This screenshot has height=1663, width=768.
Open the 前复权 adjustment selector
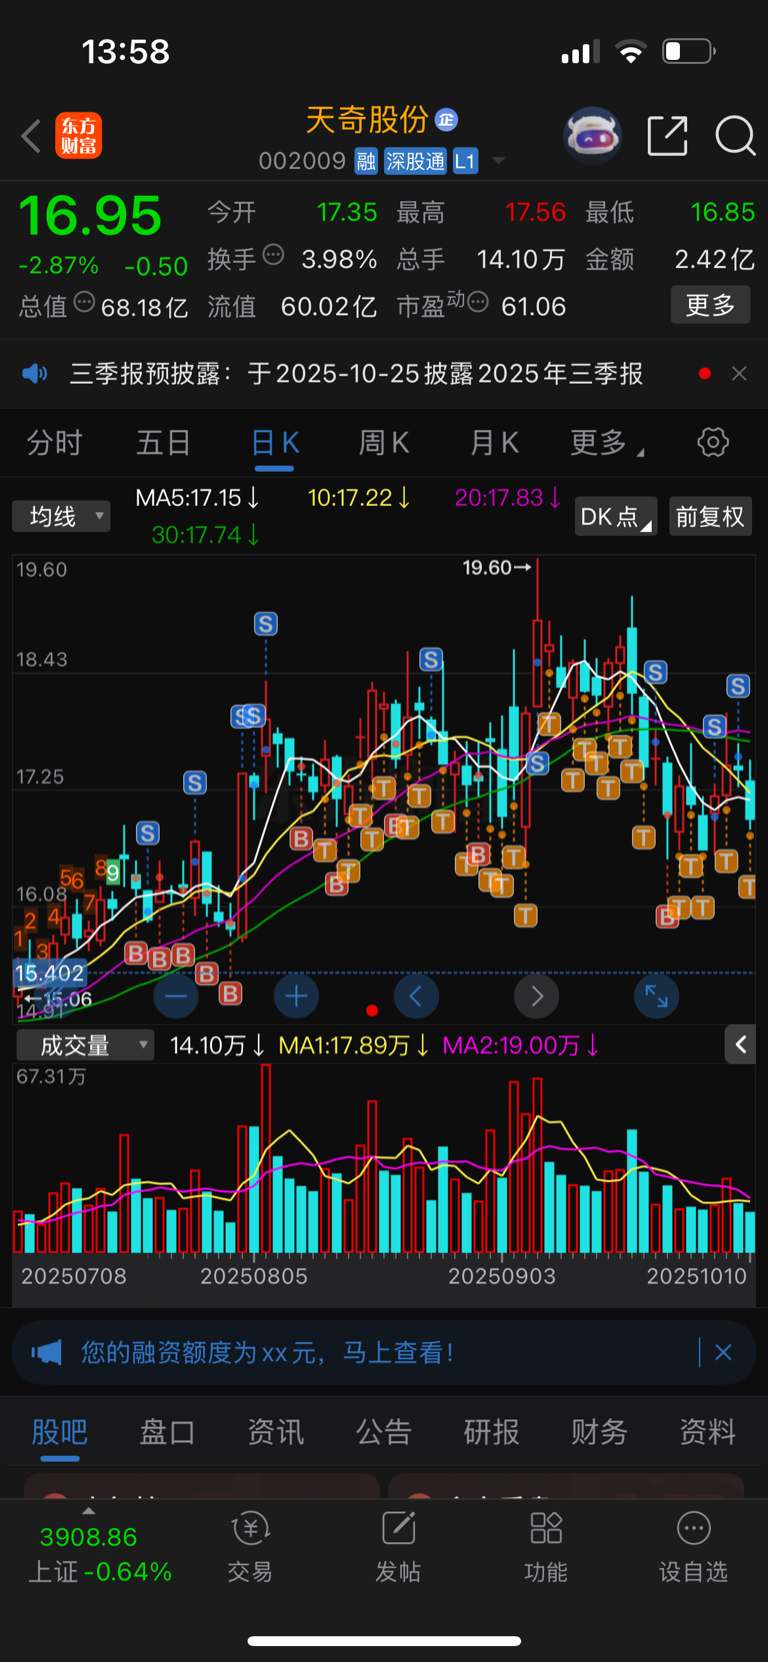point(710,516)
